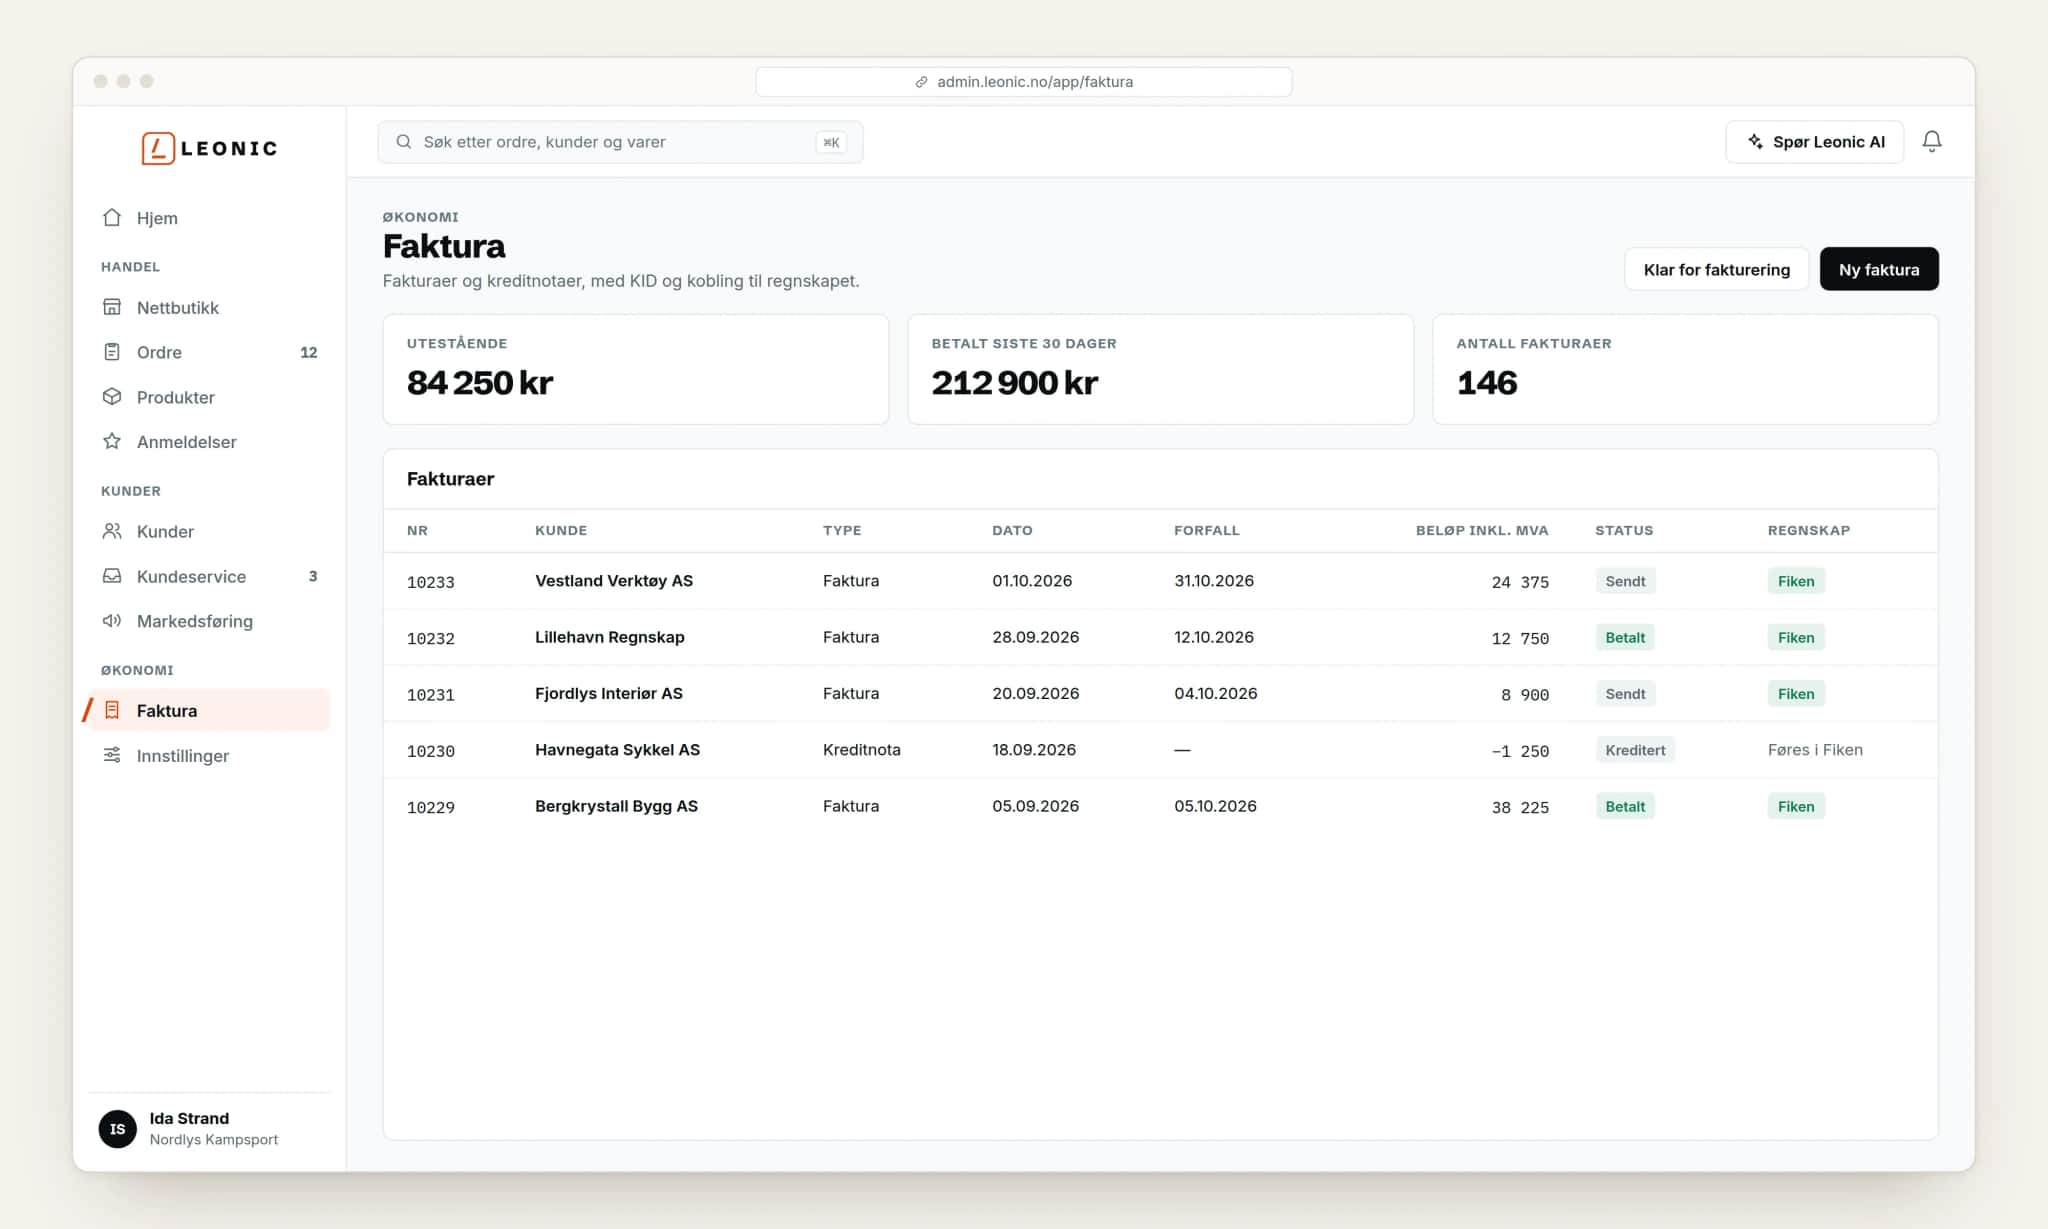Click Bergkrystall Bygg AS customer
This screenshot has width=2048, height=1229.
616,806
